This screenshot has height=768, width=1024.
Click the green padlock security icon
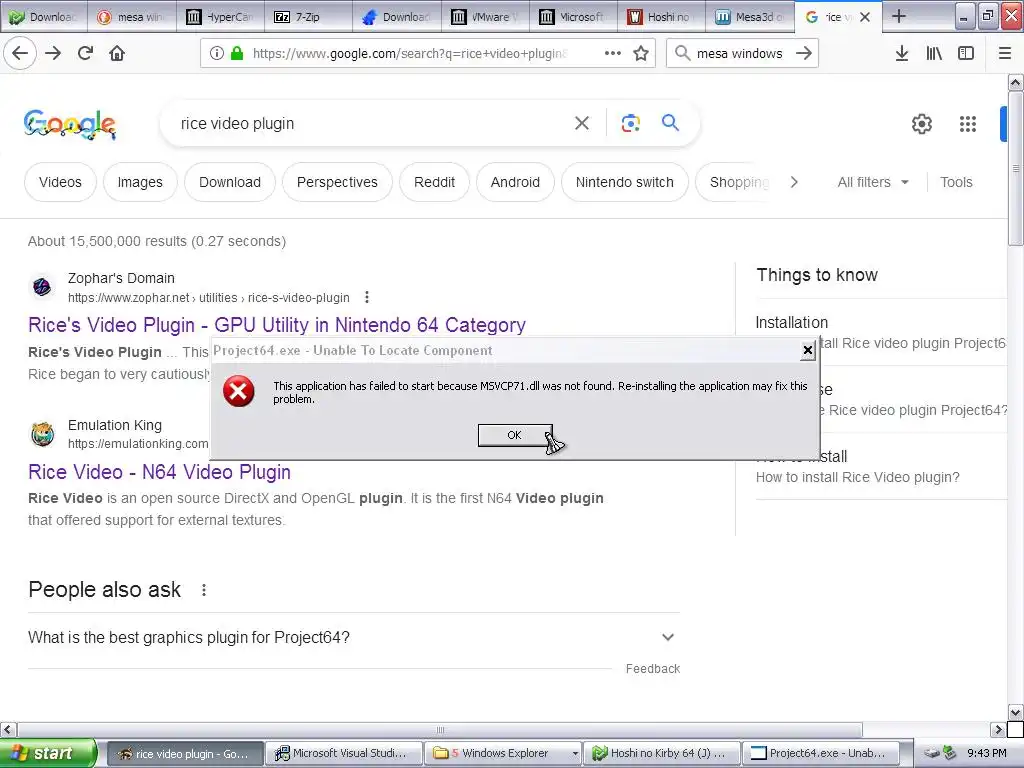238,53
